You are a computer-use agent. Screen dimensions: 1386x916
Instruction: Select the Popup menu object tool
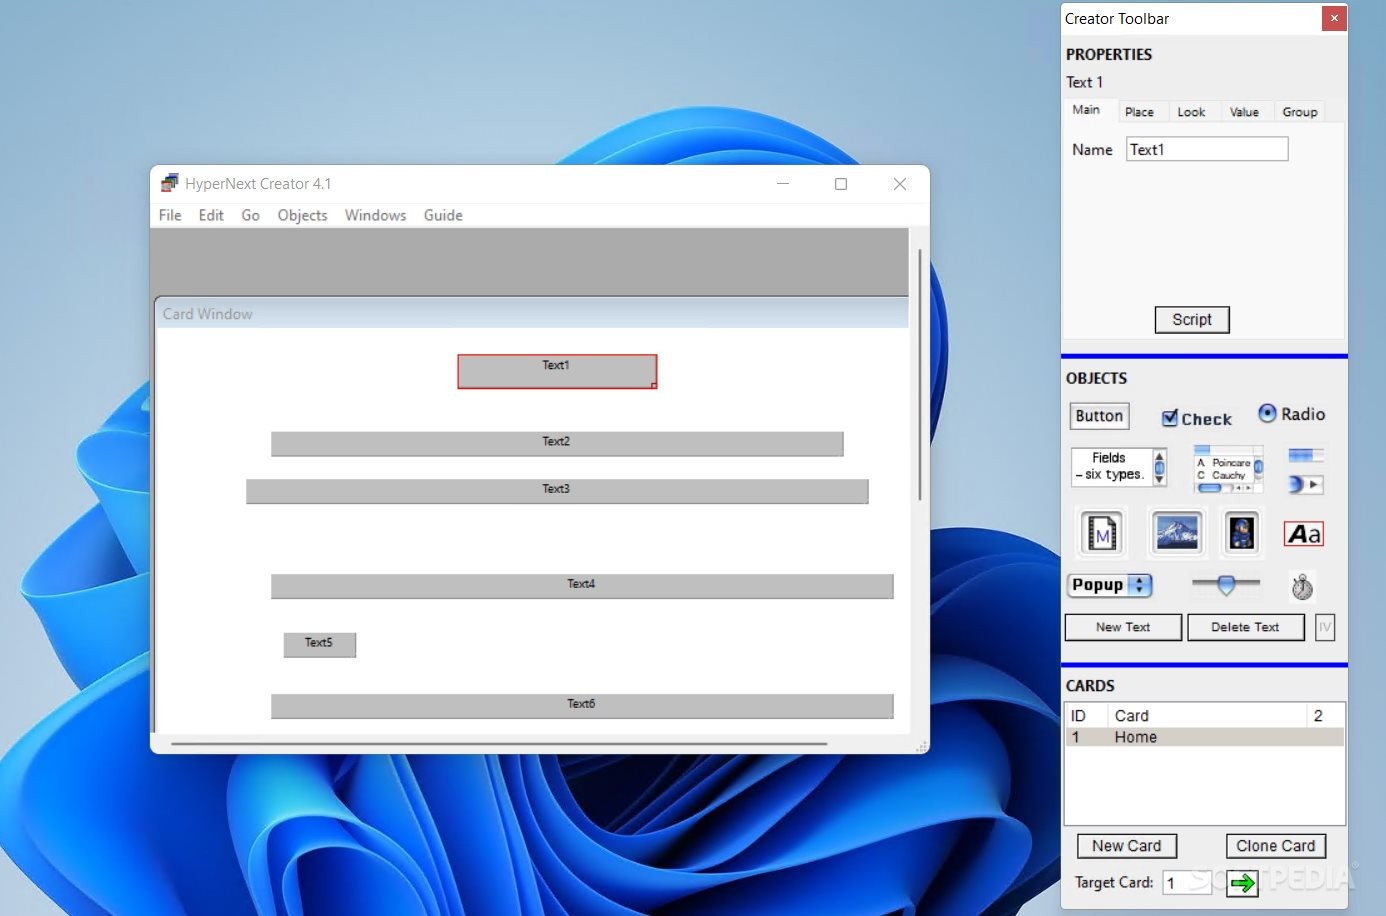click(x=1111, y=585)
